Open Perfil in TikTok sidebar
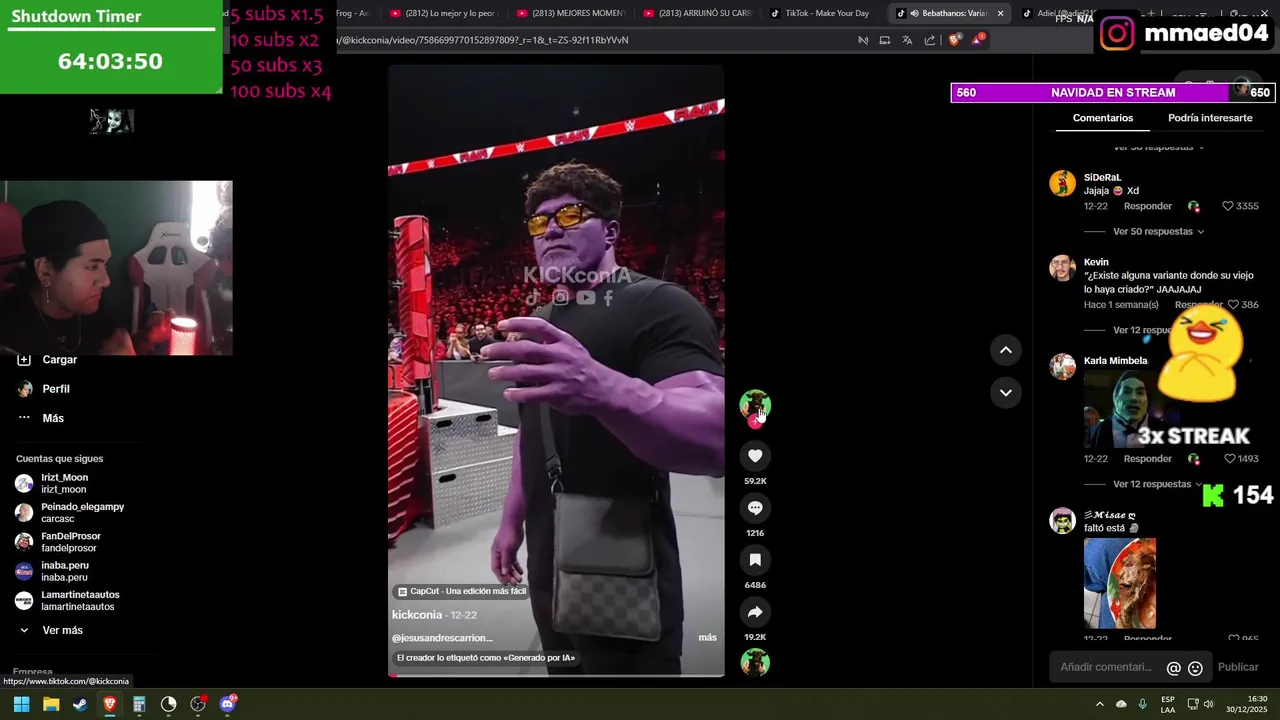 (45, 389)
